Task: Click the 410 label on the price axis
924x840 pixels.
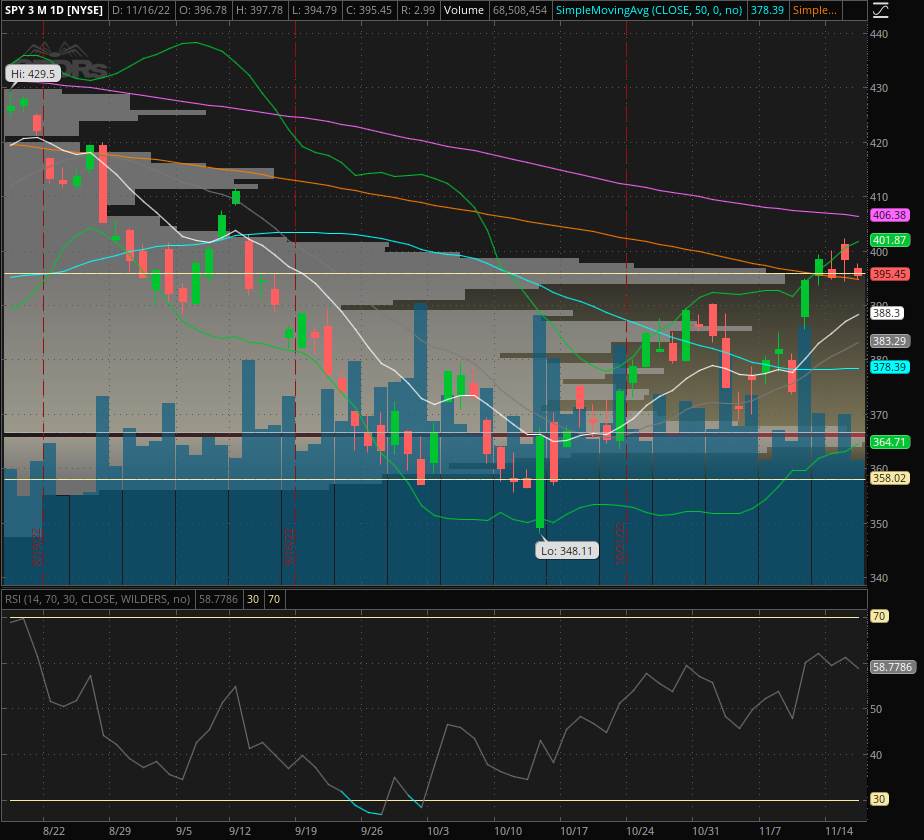Action: click(x=879, y=197)
